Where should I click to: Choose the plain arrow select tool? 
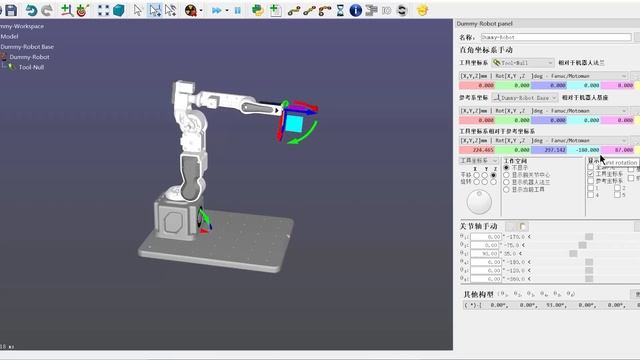tap(138, 10)
